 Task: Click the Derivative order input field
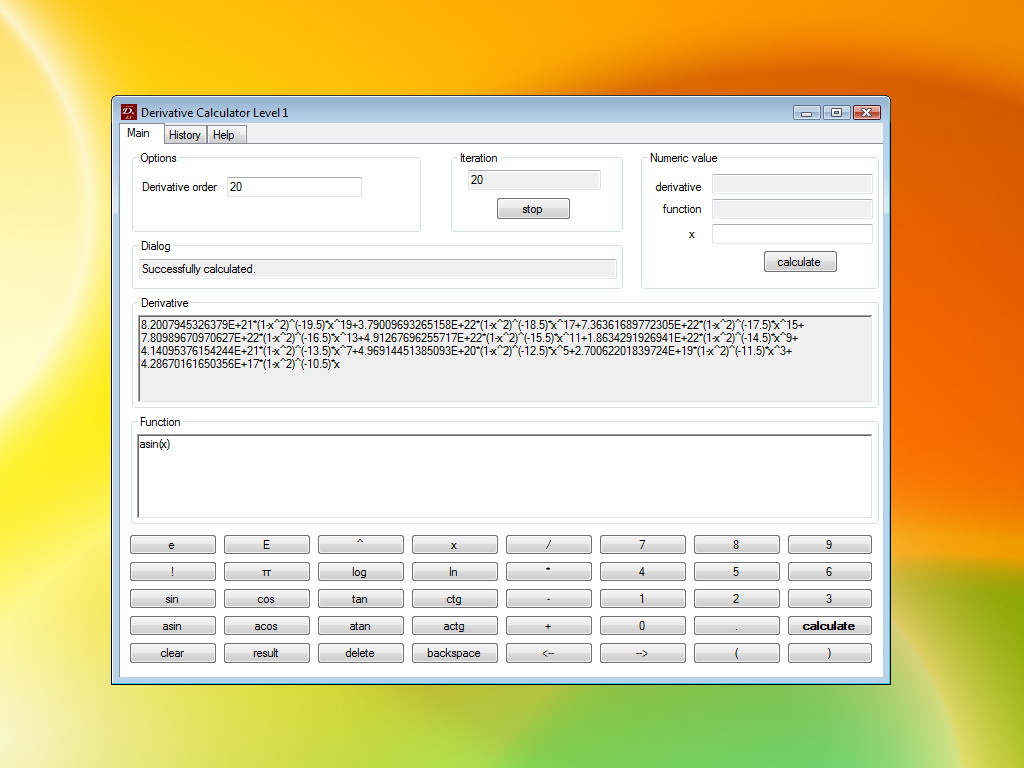[x=295, y=187]
